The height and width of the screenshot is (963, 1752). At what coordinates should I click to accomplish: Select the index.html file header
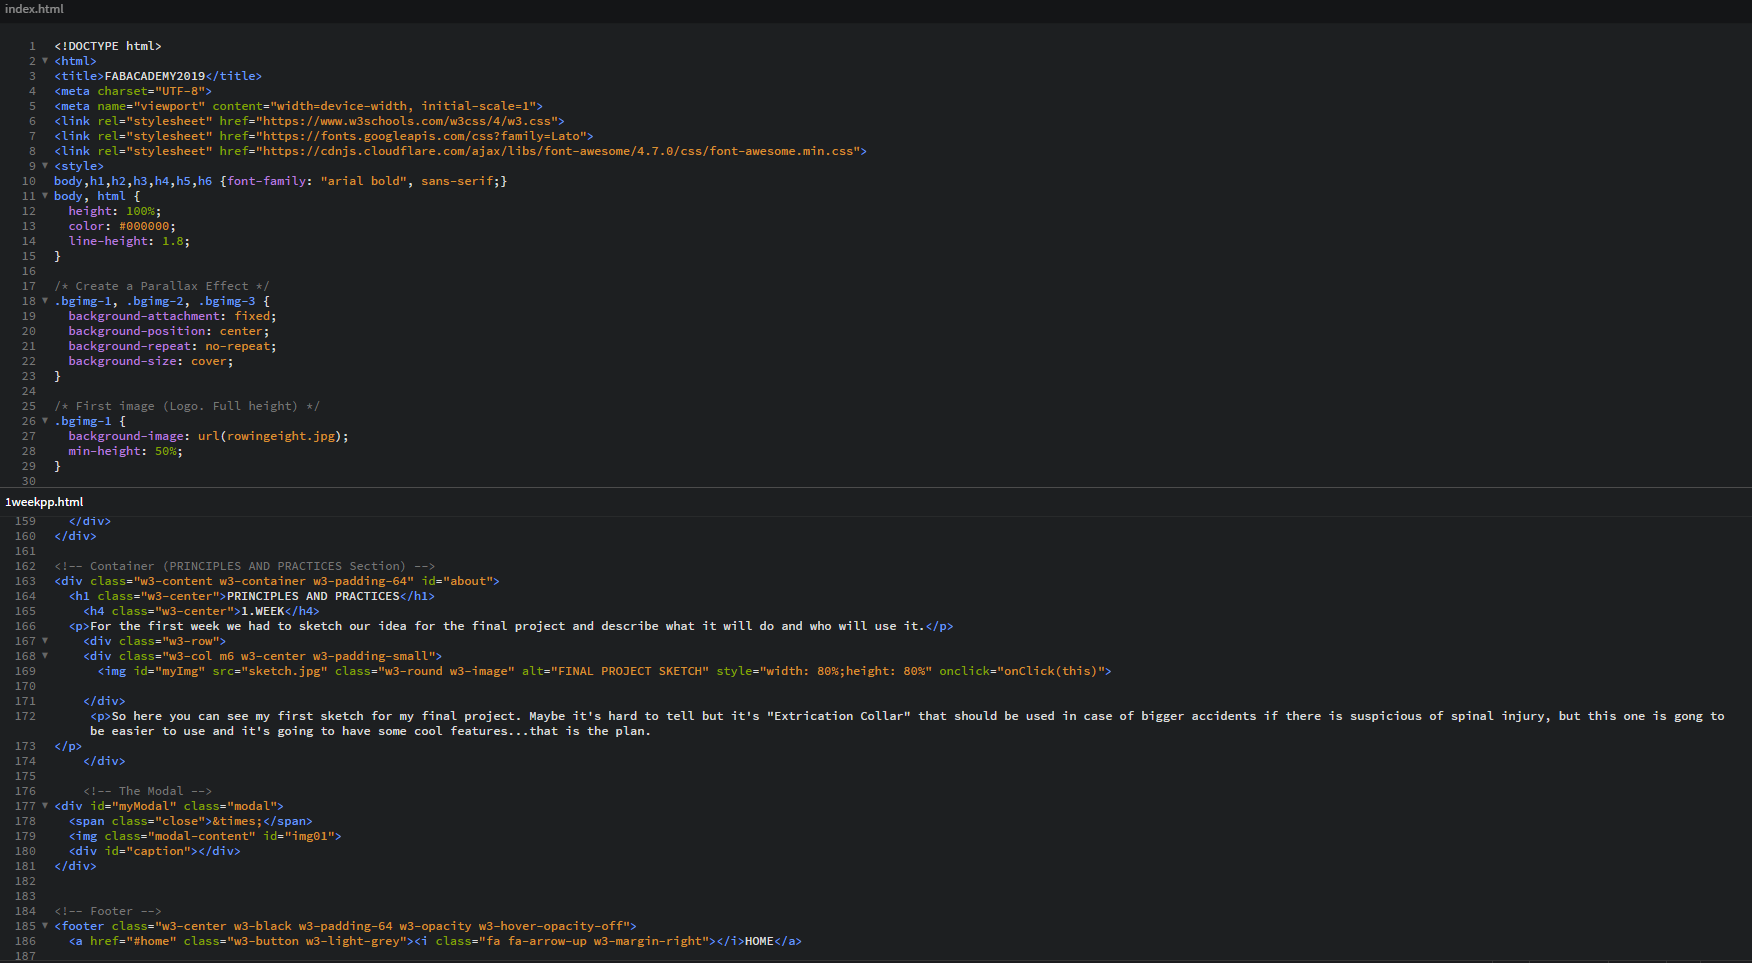pyautogui.click(x=33, y=9)
